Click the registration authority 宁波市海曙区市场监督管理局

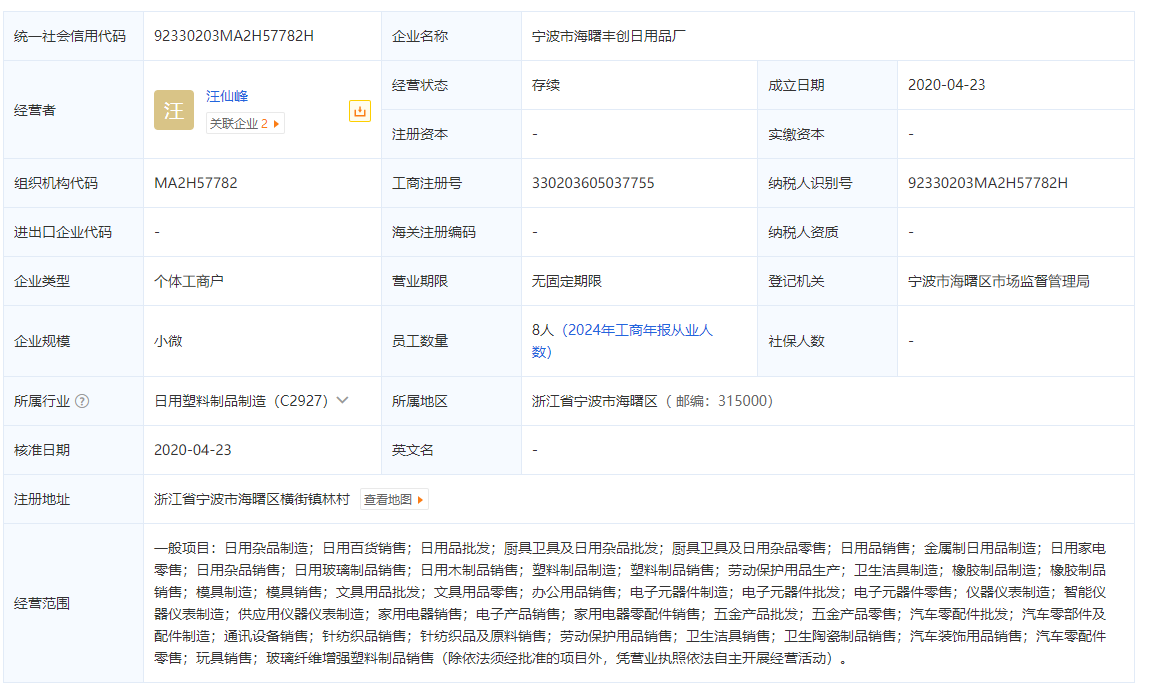point(998,281)
